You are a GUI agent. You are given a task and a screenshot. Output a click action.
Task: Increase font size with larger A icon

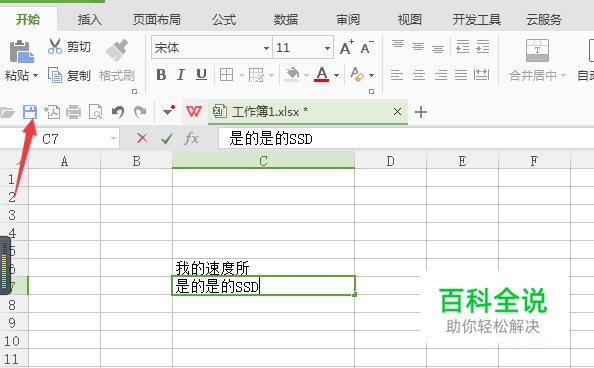[x=346, y=47]
